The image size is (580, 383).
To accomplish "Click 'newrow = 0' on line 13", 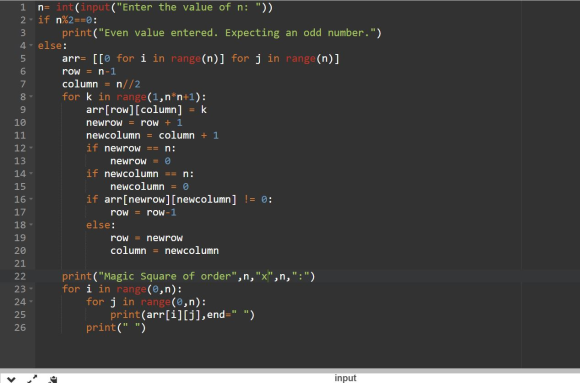I will tap(141, 161).
